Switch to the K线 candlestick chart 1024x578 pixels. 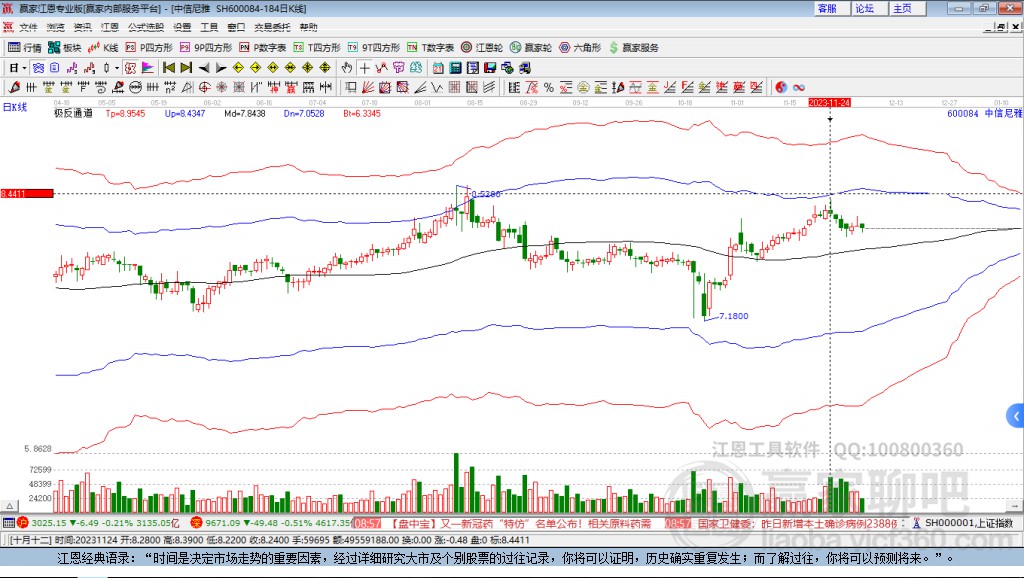coord(104,47)
